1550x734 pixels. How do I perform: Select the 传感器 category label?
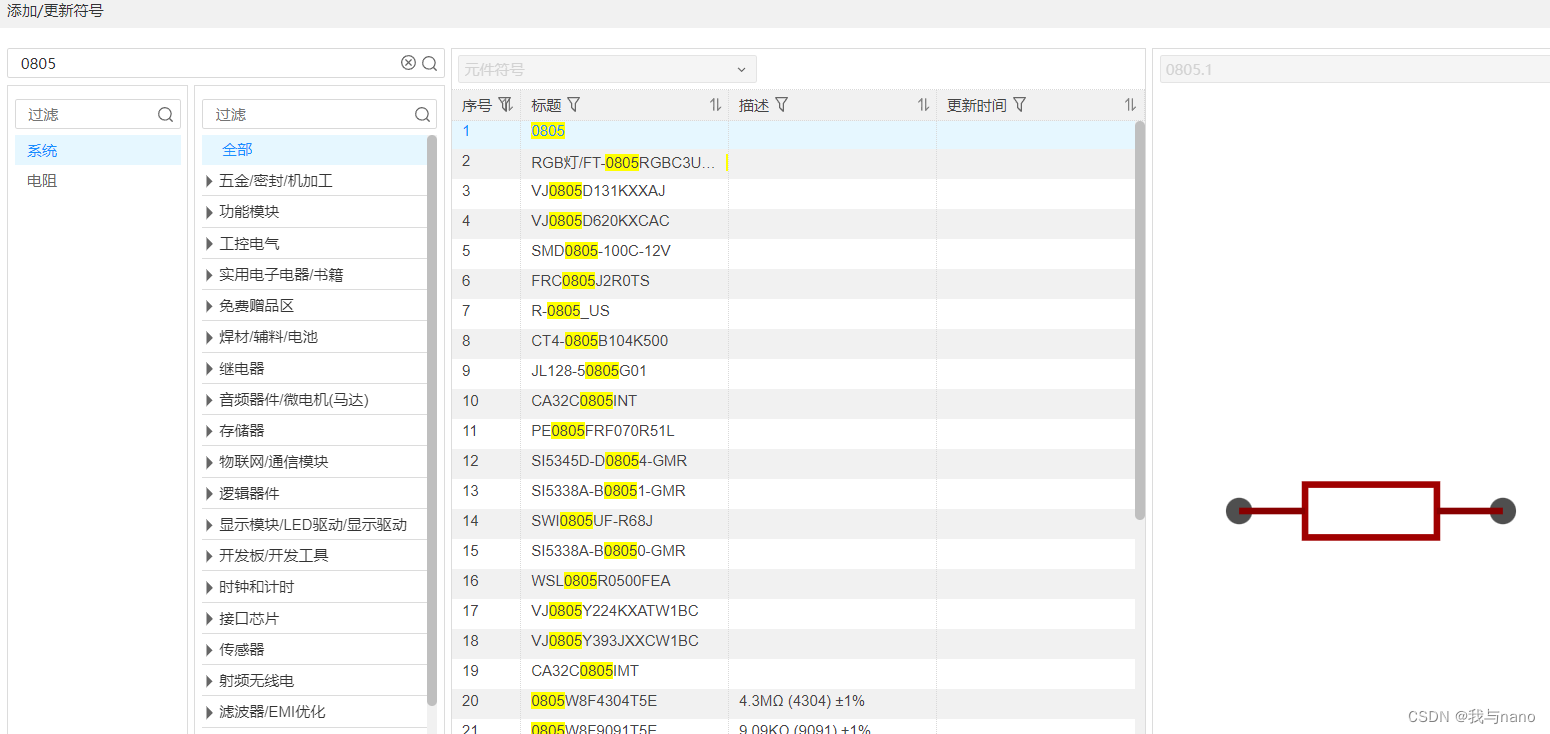tap(242, 650)
